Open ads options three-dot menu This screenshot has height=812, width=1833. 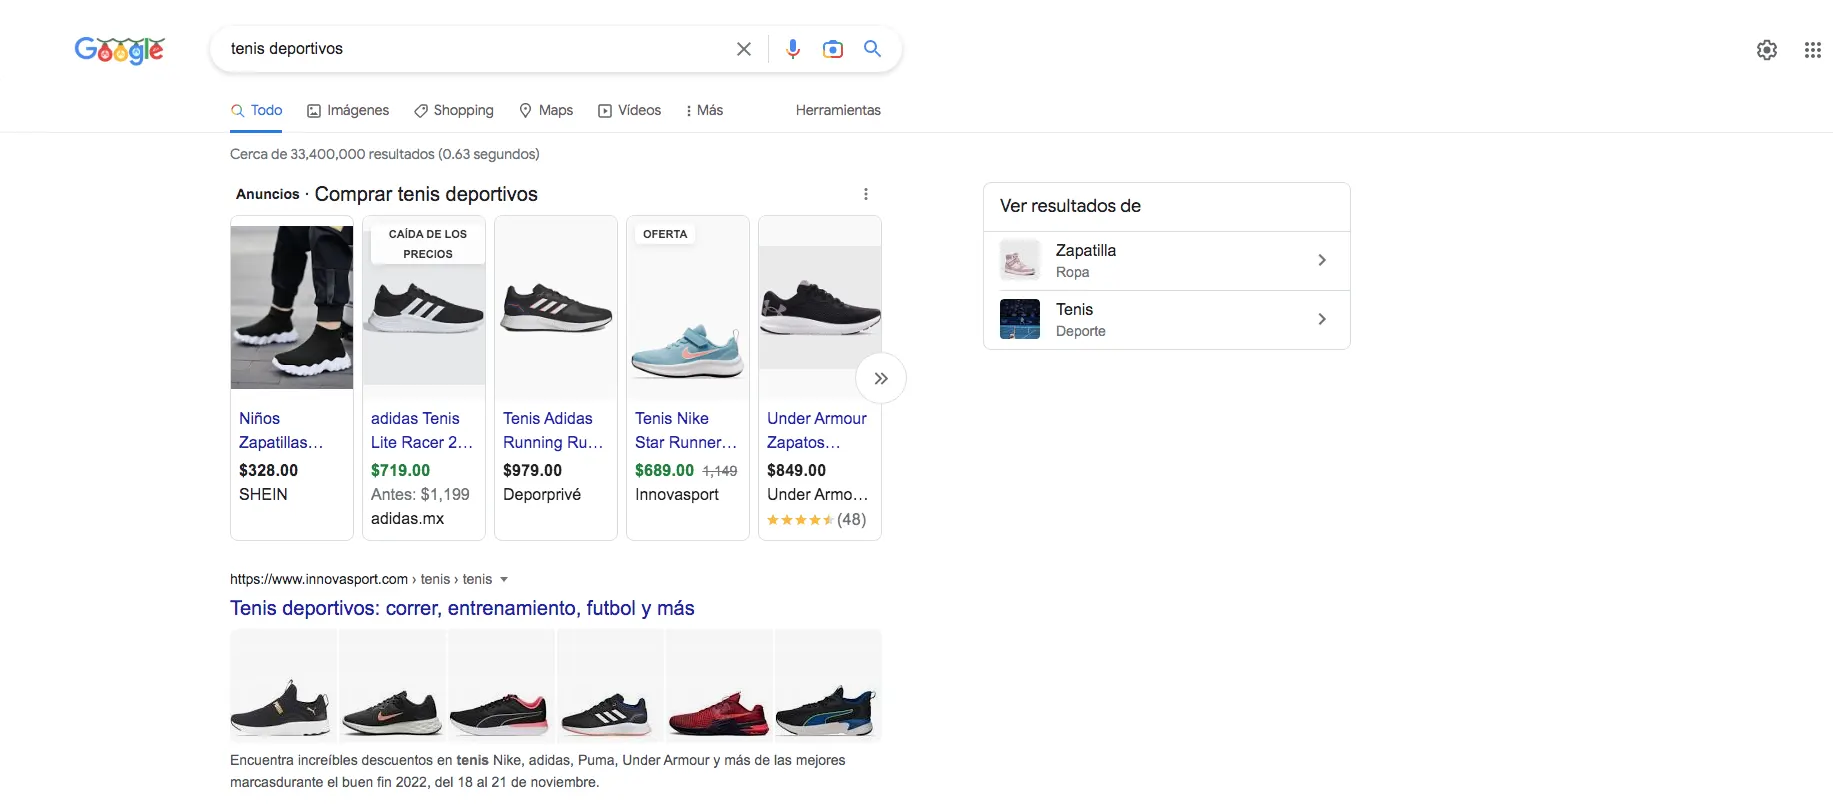point(866,194)
